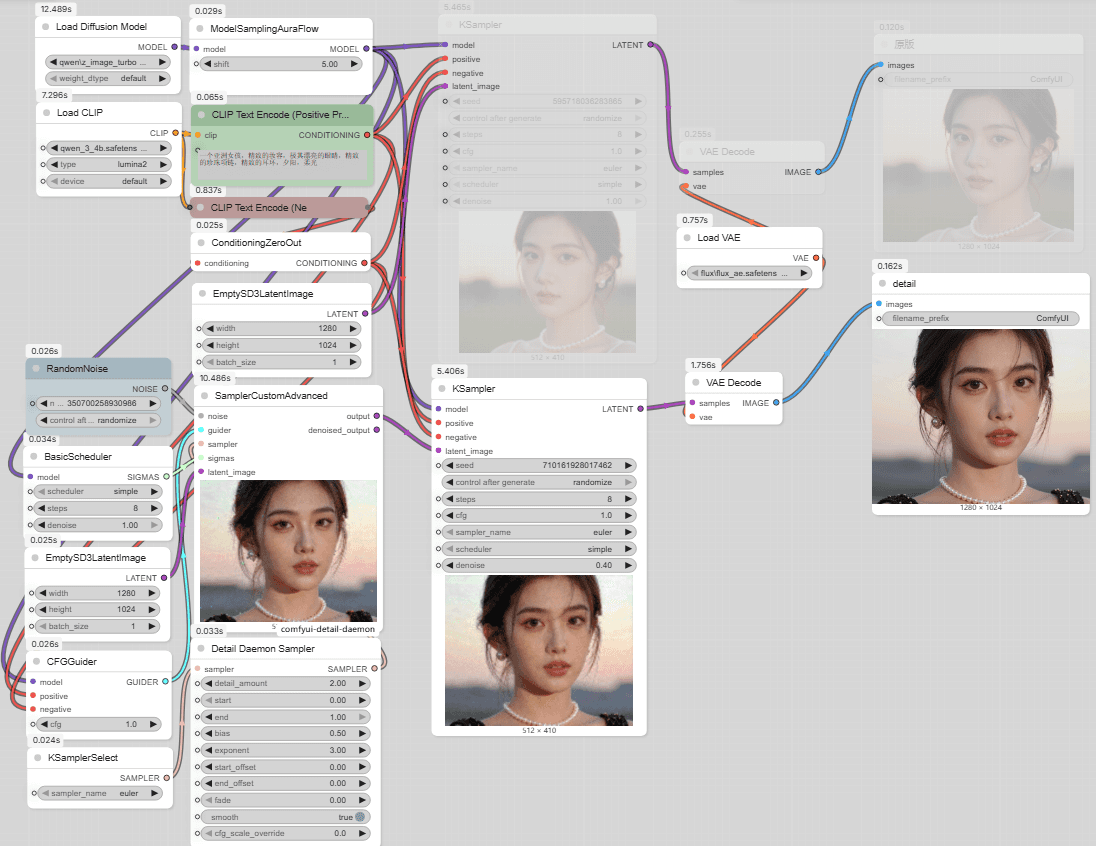Click the filename_prefix field in detail node
Image resolution: width=1096 pixels, height=846 pixels.
tap(980, 319)
